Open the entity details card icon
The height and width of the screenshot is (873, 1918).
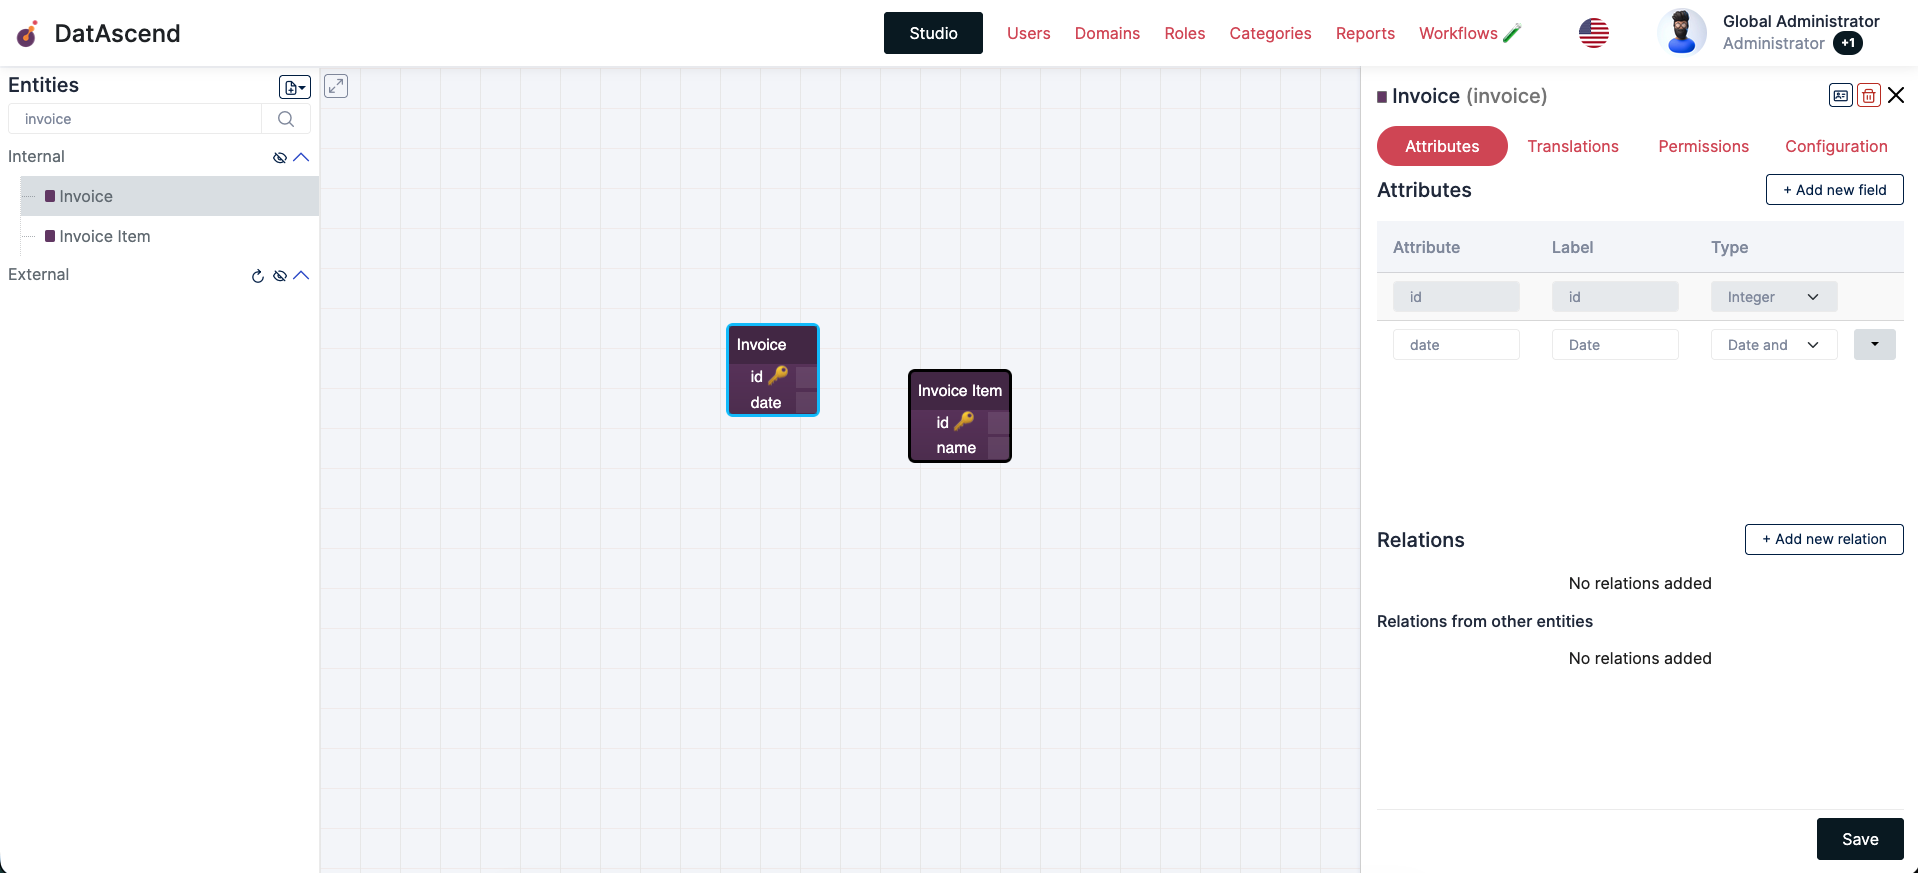[x=1840, y=96]
